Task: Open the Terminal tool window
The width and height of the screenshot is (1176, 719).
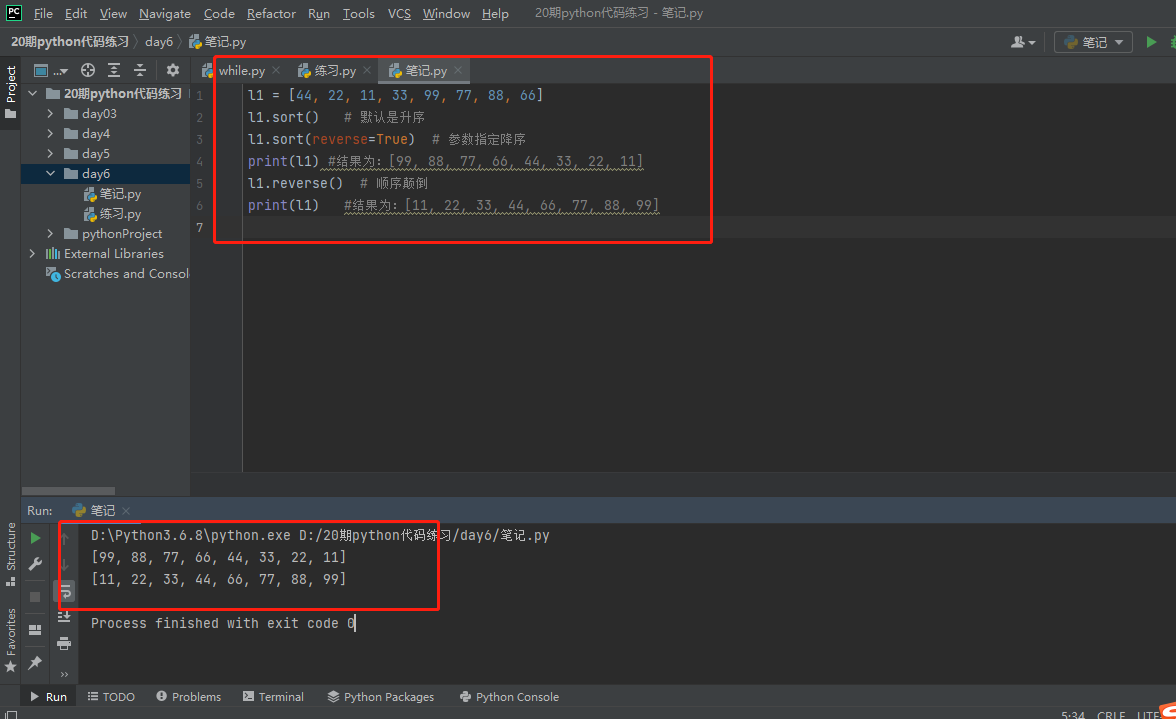Action: [x=273, y=697]
